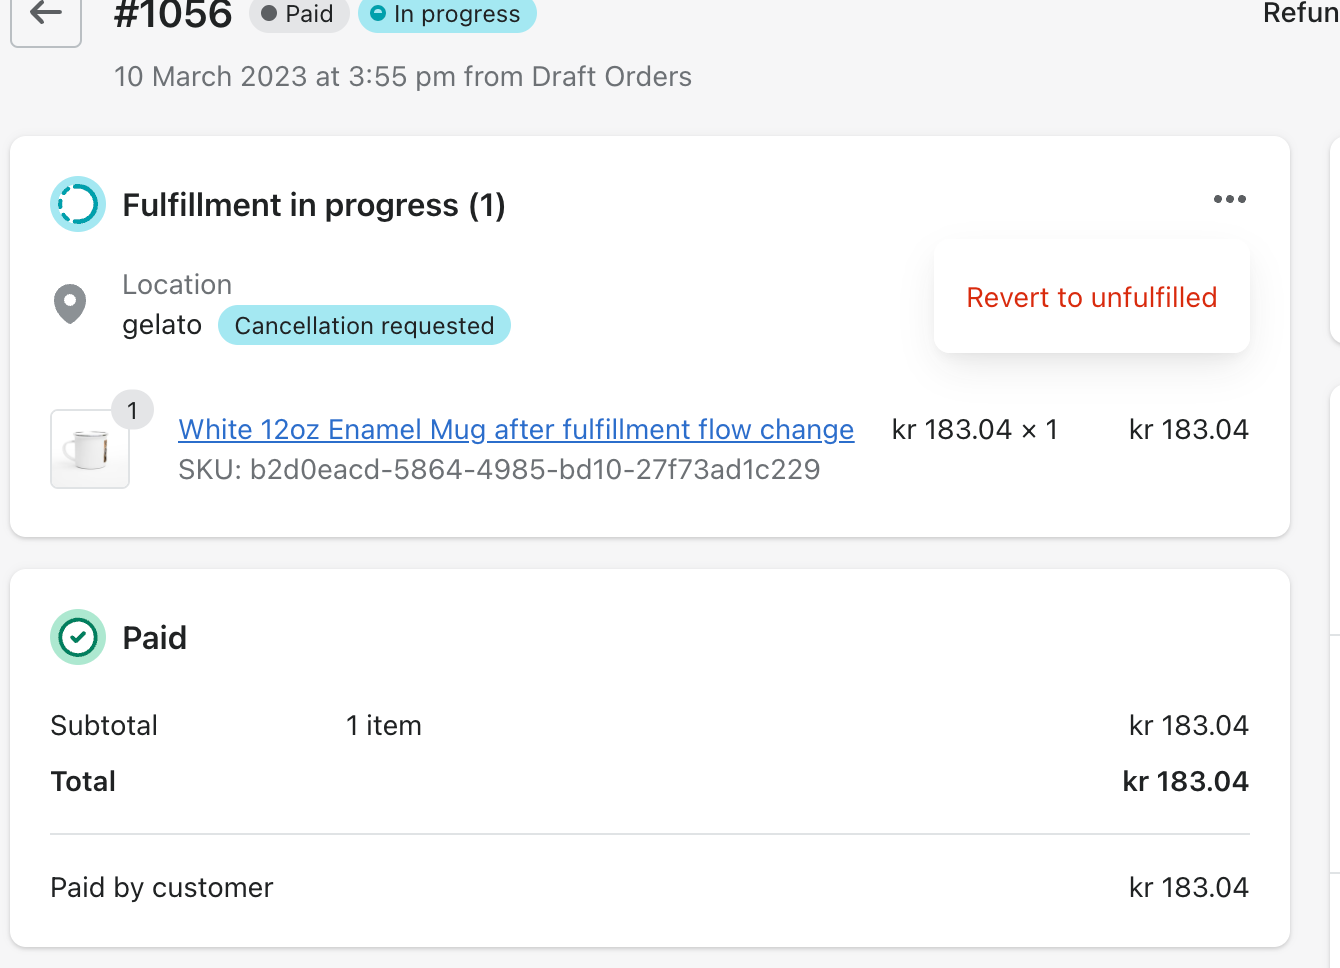Click the order date 10 March 2023 text
The height and width of the screenshot is (968, 1340).
click(x=403, y=76)
